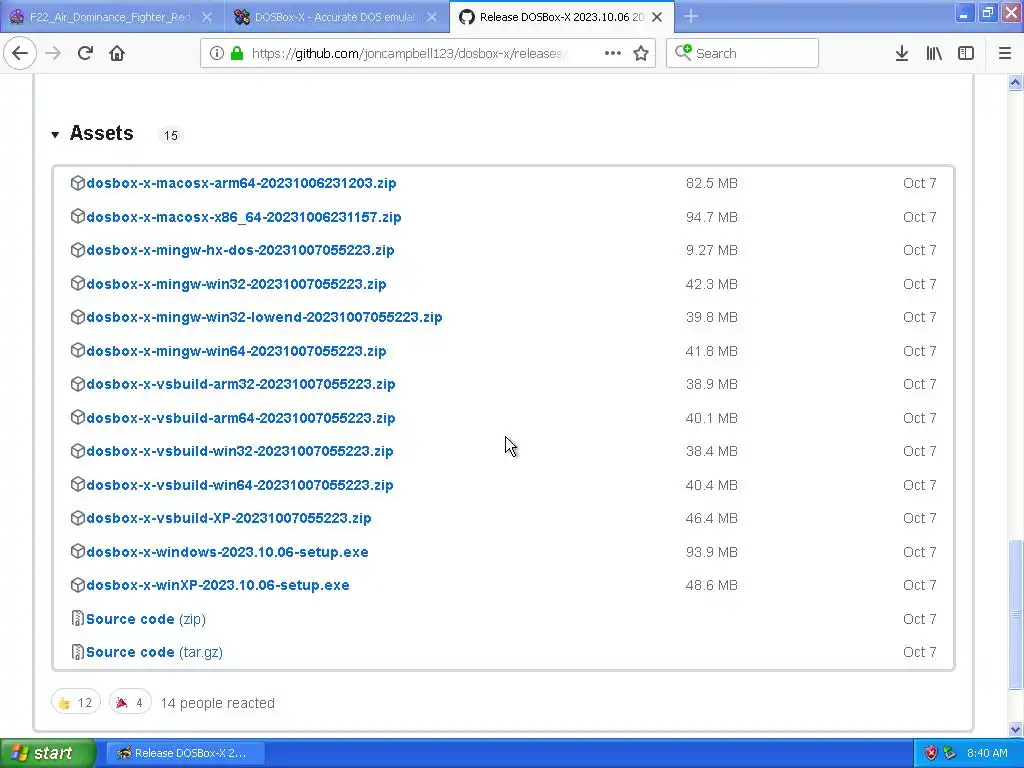
Task: Open the Windows start menu
Action: [x=47, y=753]
